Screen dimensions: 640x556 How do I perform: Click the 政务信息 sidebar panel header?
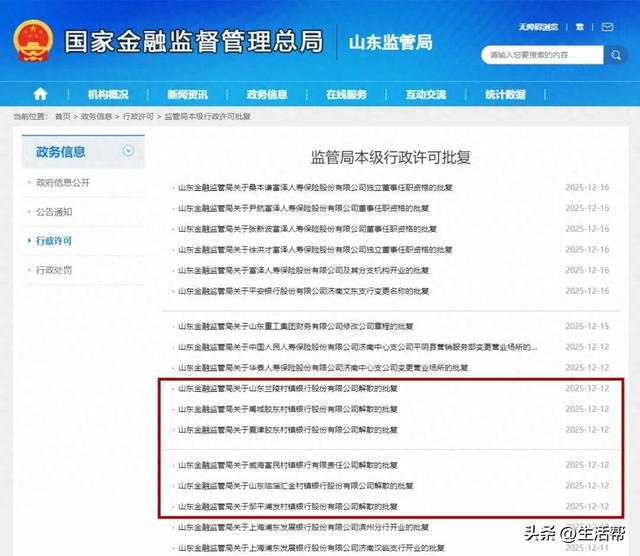[x=83, y=151]
